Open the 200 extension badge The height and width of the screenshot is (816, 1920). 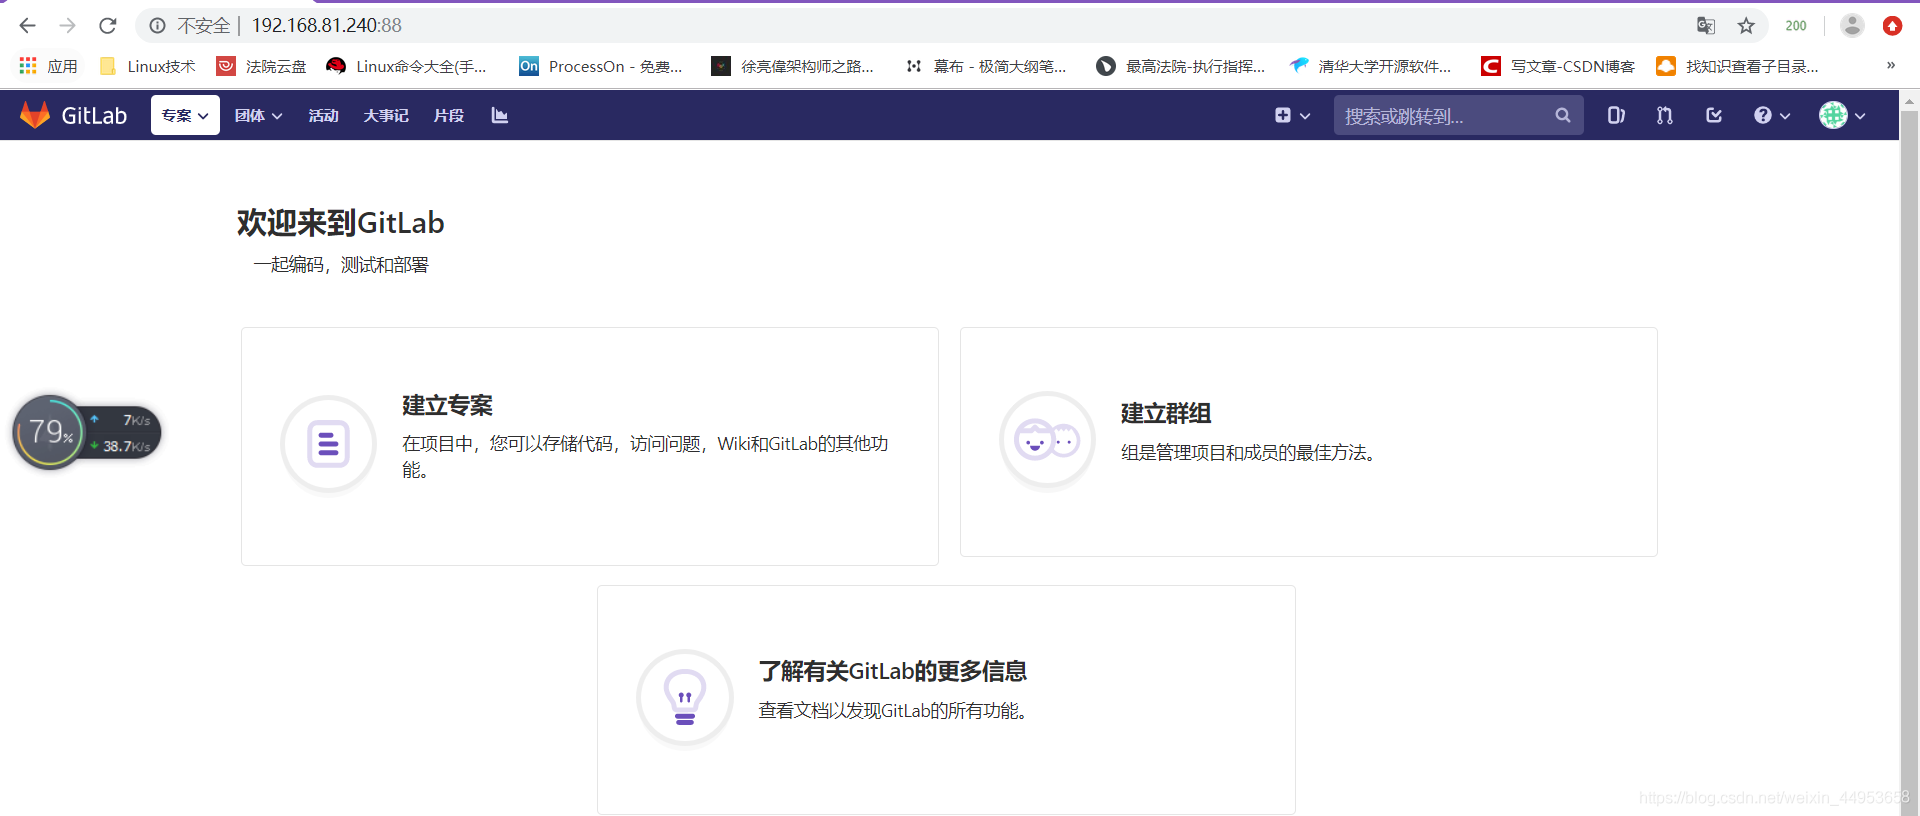[x=1796, y=26]
